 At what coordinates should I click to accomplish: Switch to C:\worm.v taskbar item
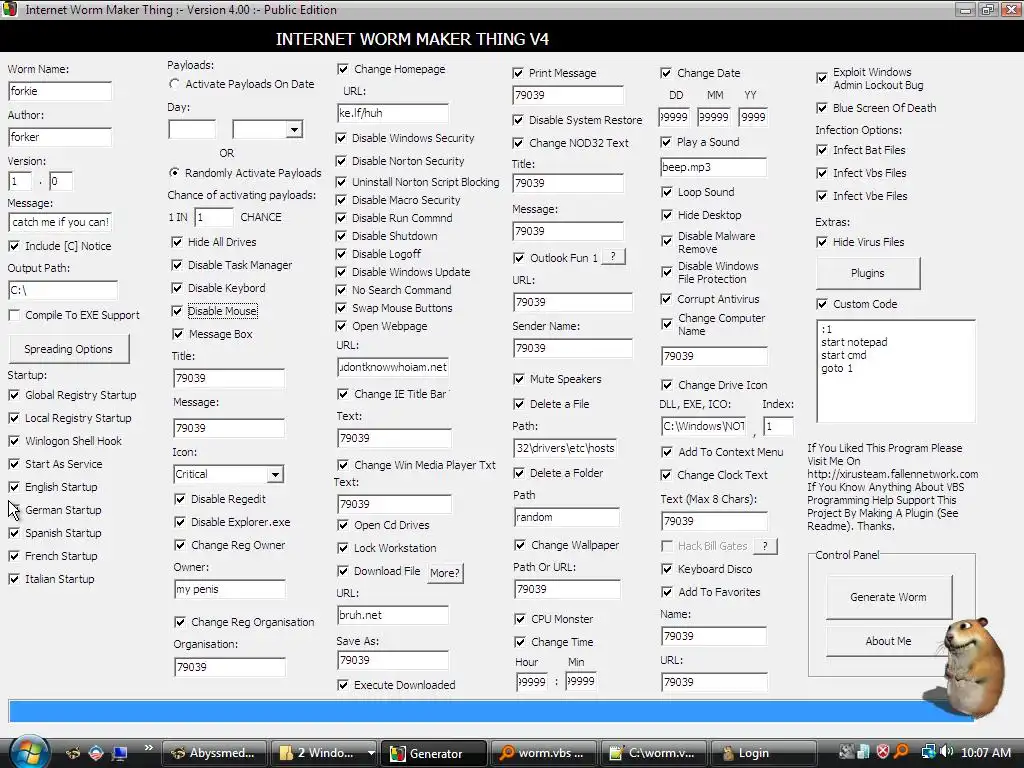[x=653, y=753]
